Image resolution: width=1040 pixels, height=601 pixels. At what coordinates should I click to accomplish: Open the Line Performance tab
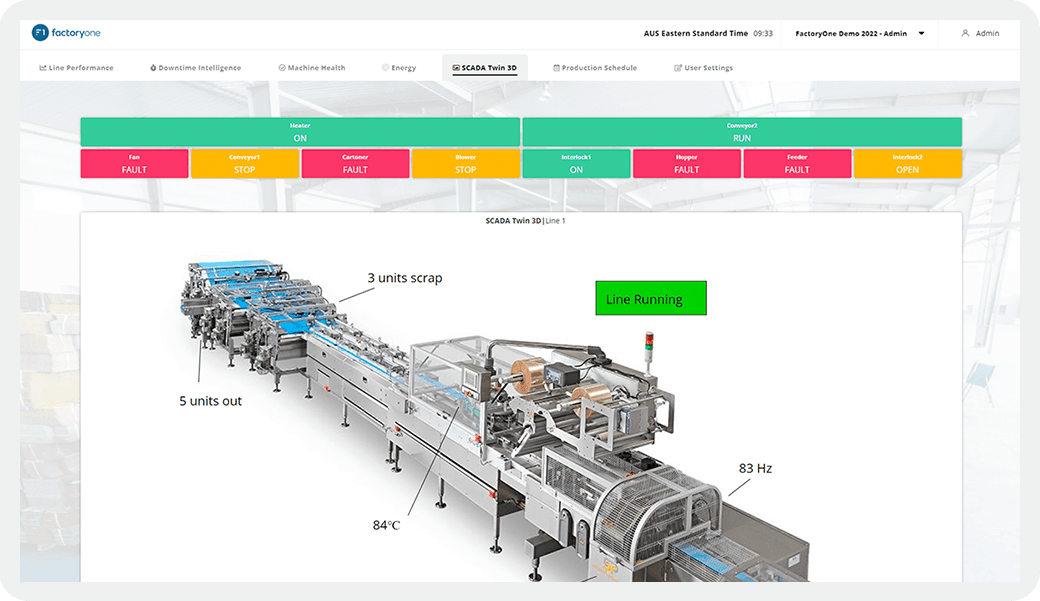pos(76,68)
